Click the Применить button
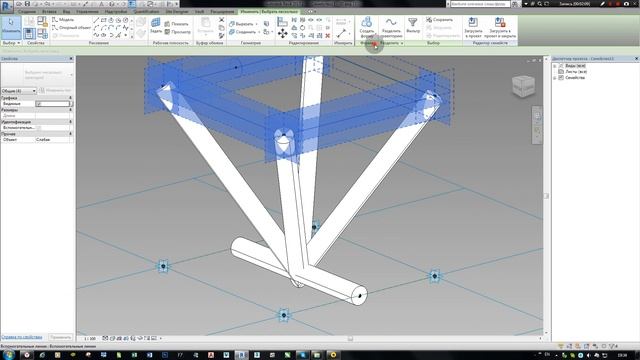The height and width of the screenshot is (360, 640). tap(60, 337)
